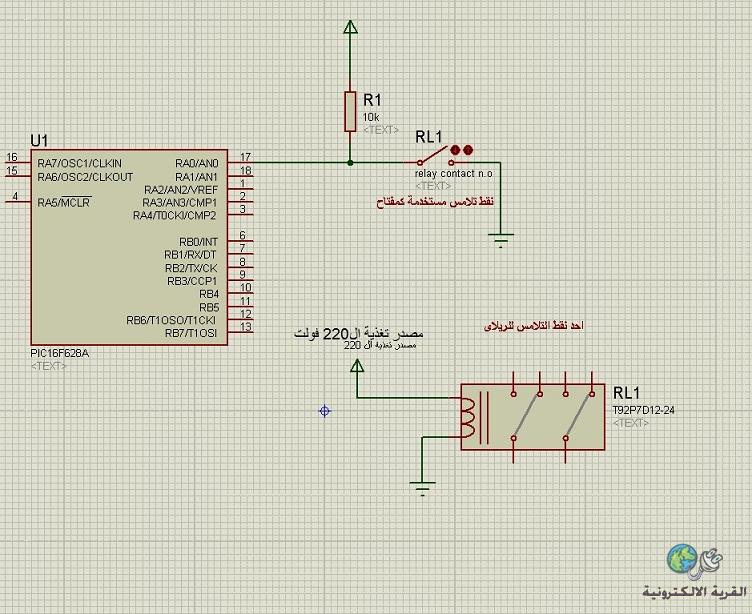Click pin number 13 on U1

pos(246,327)
